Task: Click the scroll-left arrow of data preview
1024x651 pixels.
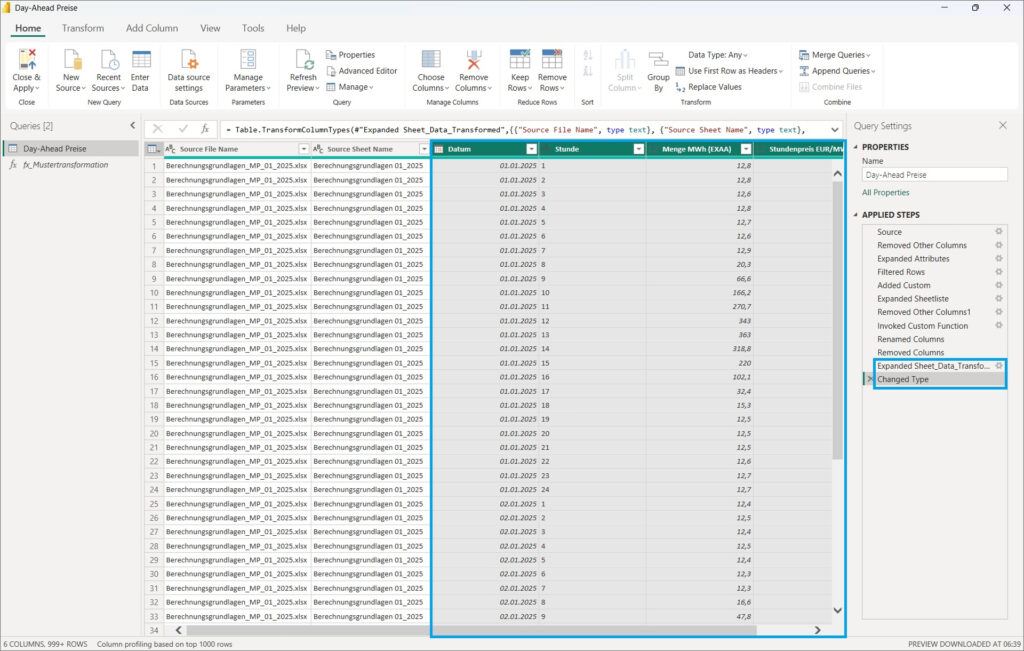Action: coord(178,630)
